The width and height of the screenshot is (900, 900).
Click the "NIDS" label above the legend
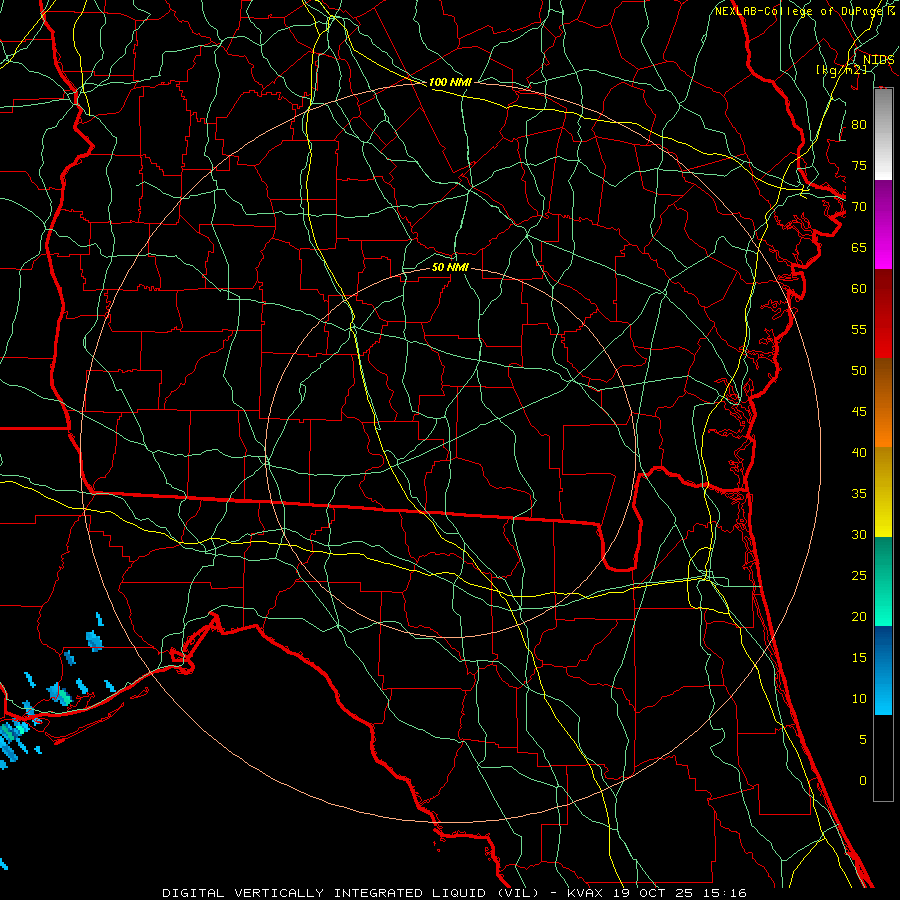click(x=878, y=60)
